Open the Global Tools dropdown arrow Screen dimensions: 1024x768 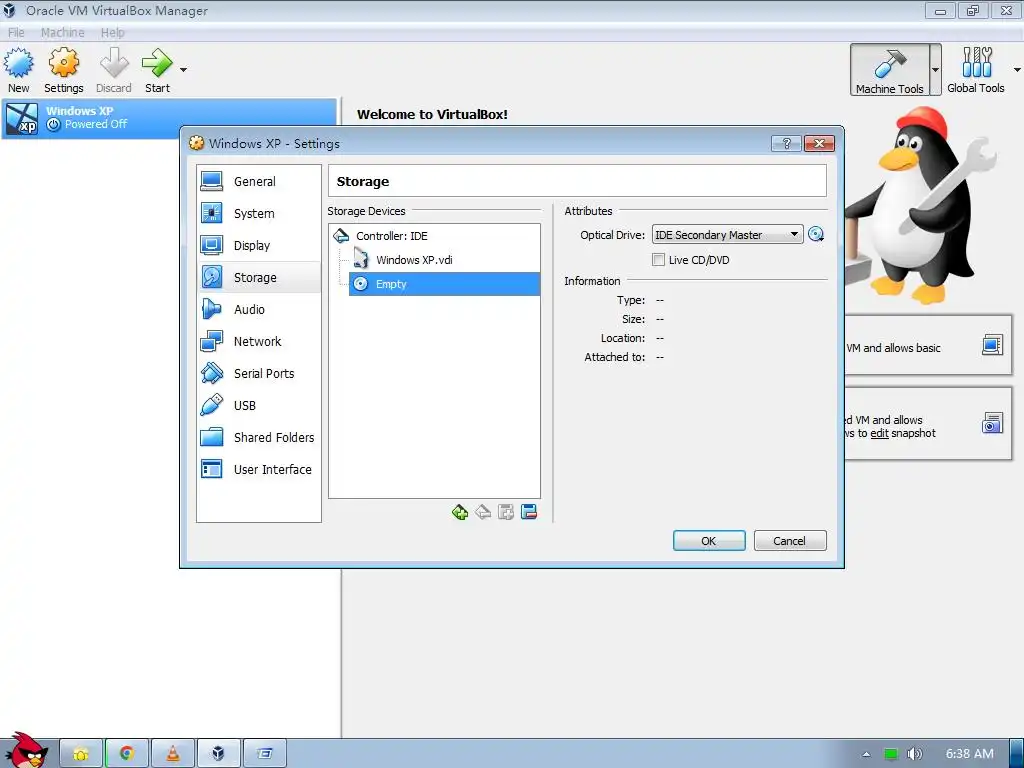tap(1017, 70)
